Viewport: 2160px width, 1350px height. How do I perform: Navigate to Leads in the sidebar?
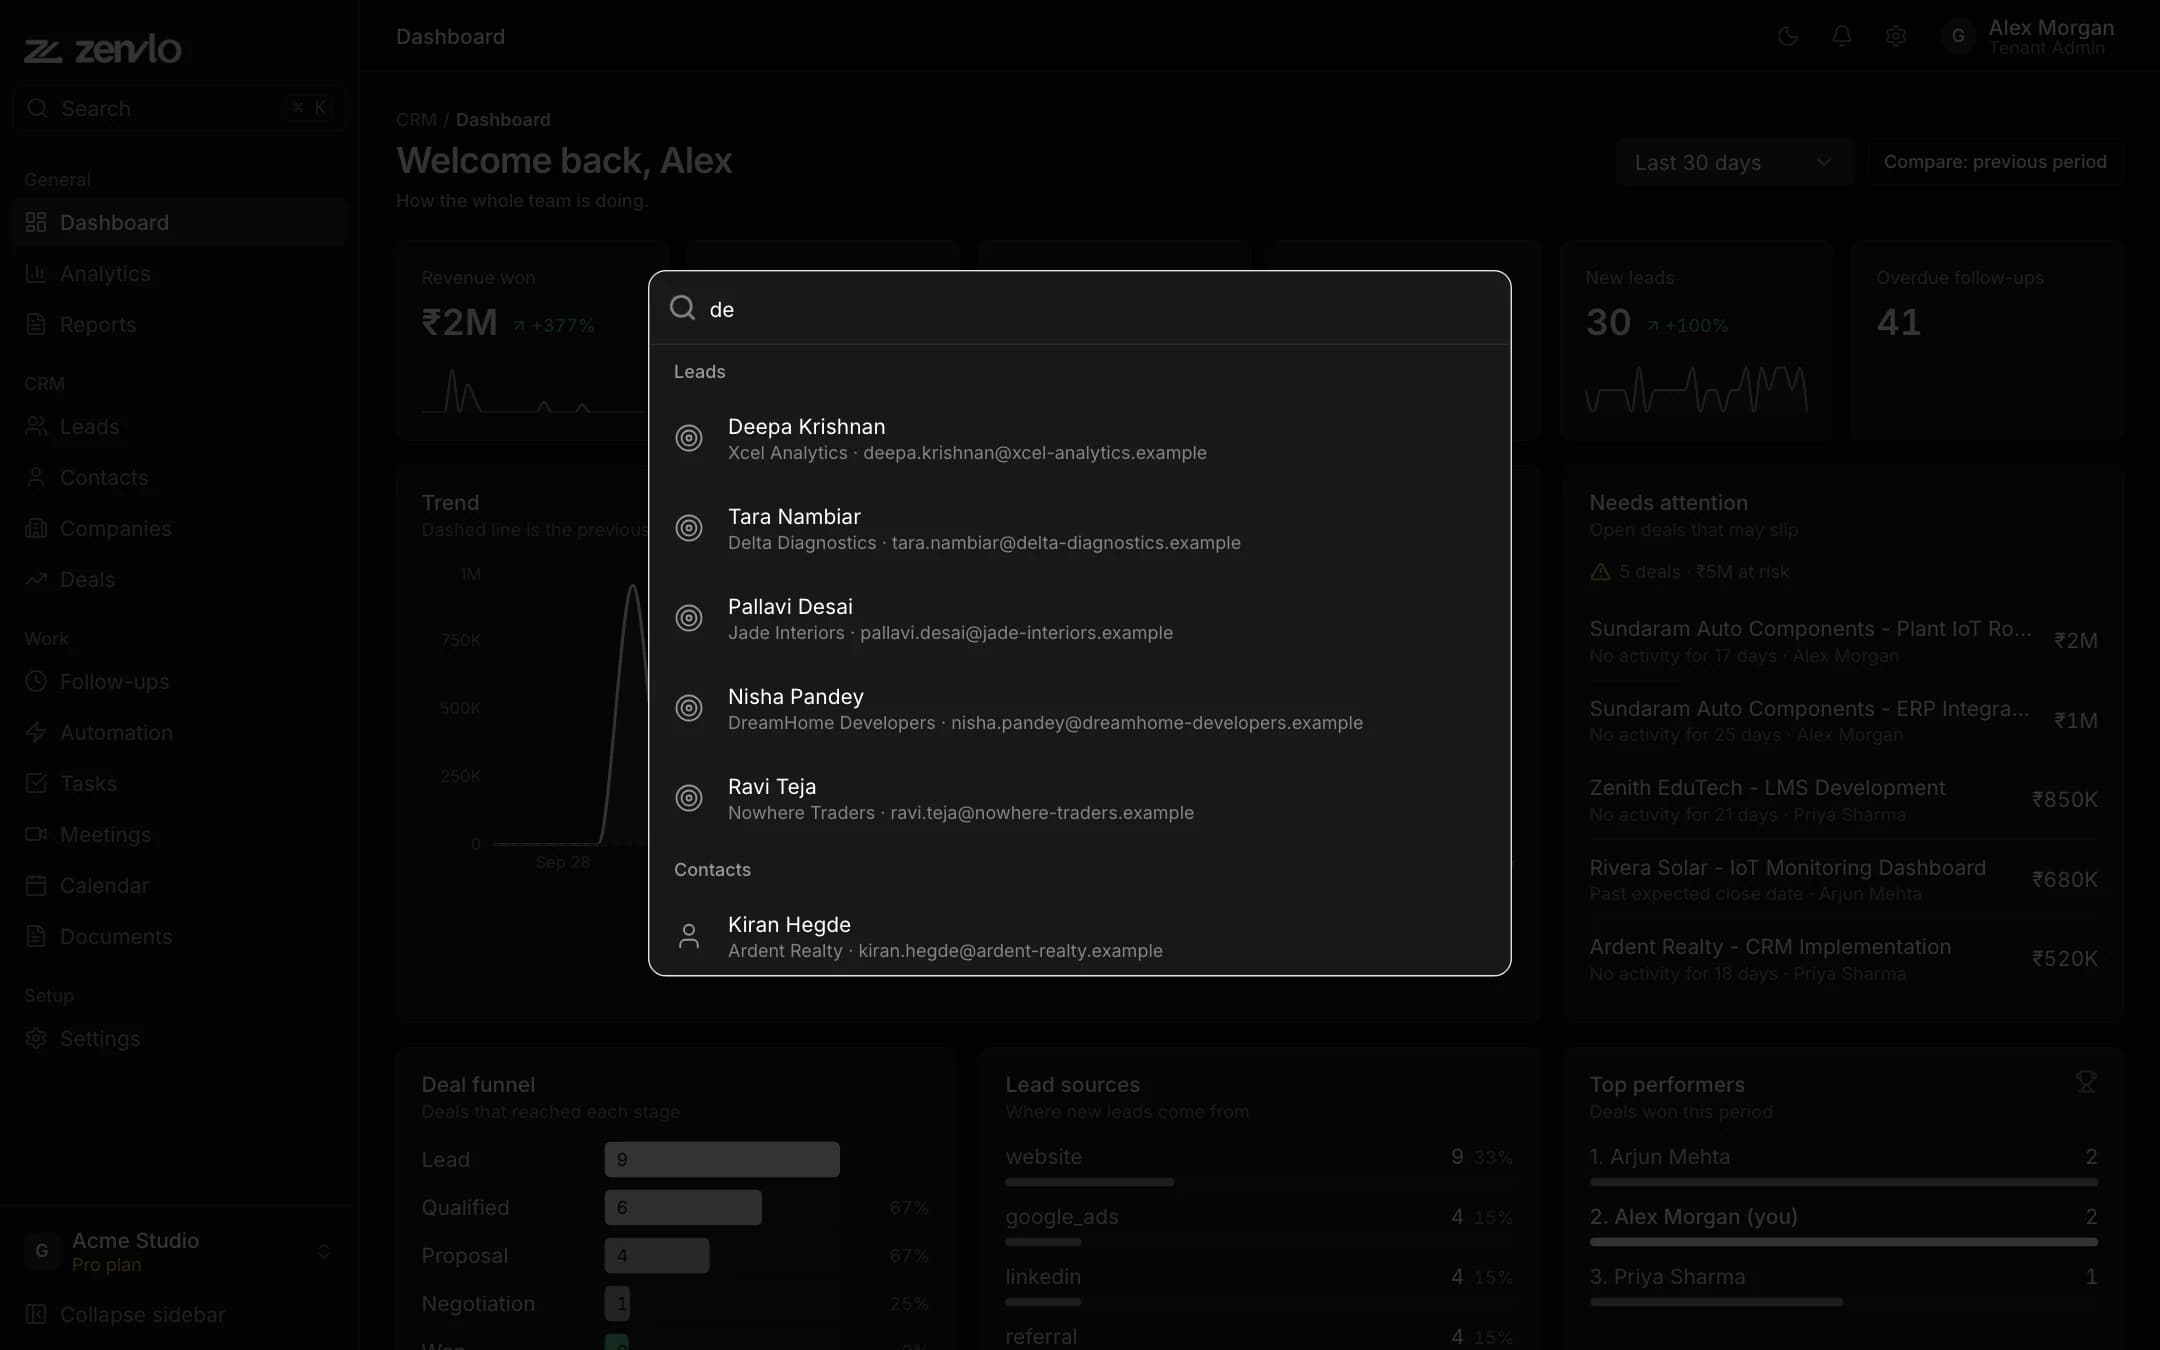tap(180, 426)
